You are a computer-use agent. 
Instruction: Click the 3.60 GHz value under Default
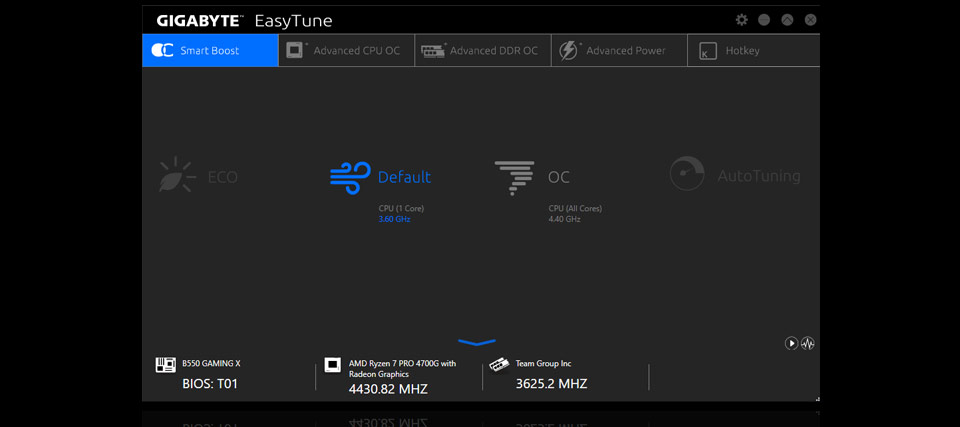(x=394, y=219)
